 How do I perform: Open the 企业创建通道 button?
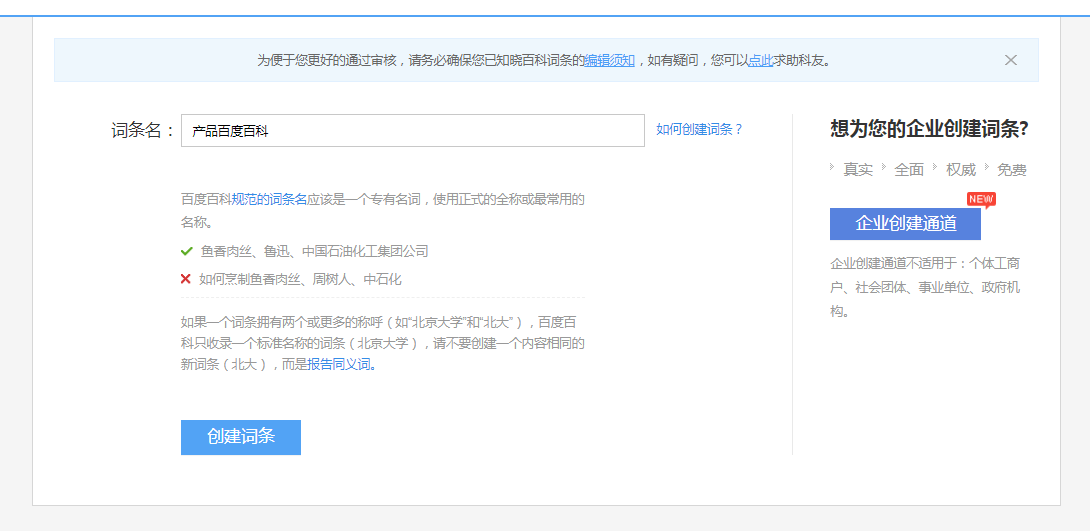(905, 224)
